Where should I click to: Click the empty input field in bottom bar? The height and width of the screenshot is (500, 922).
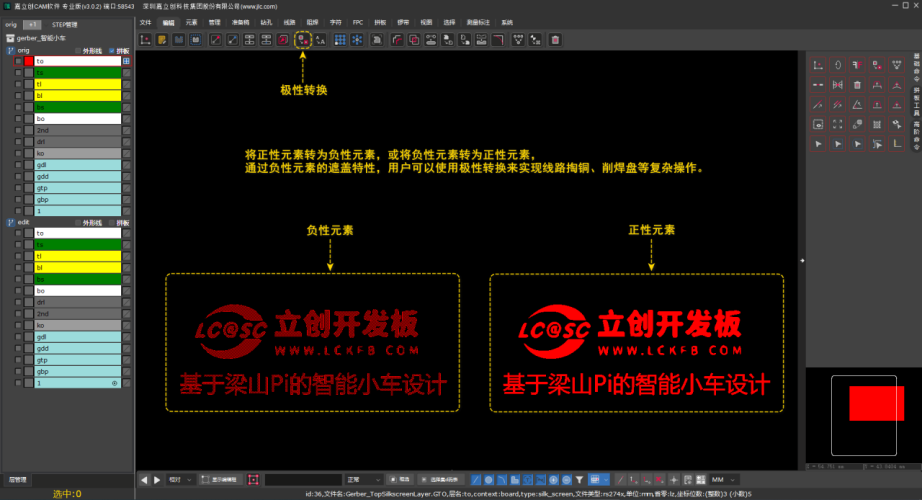click(x=303, y=479)
